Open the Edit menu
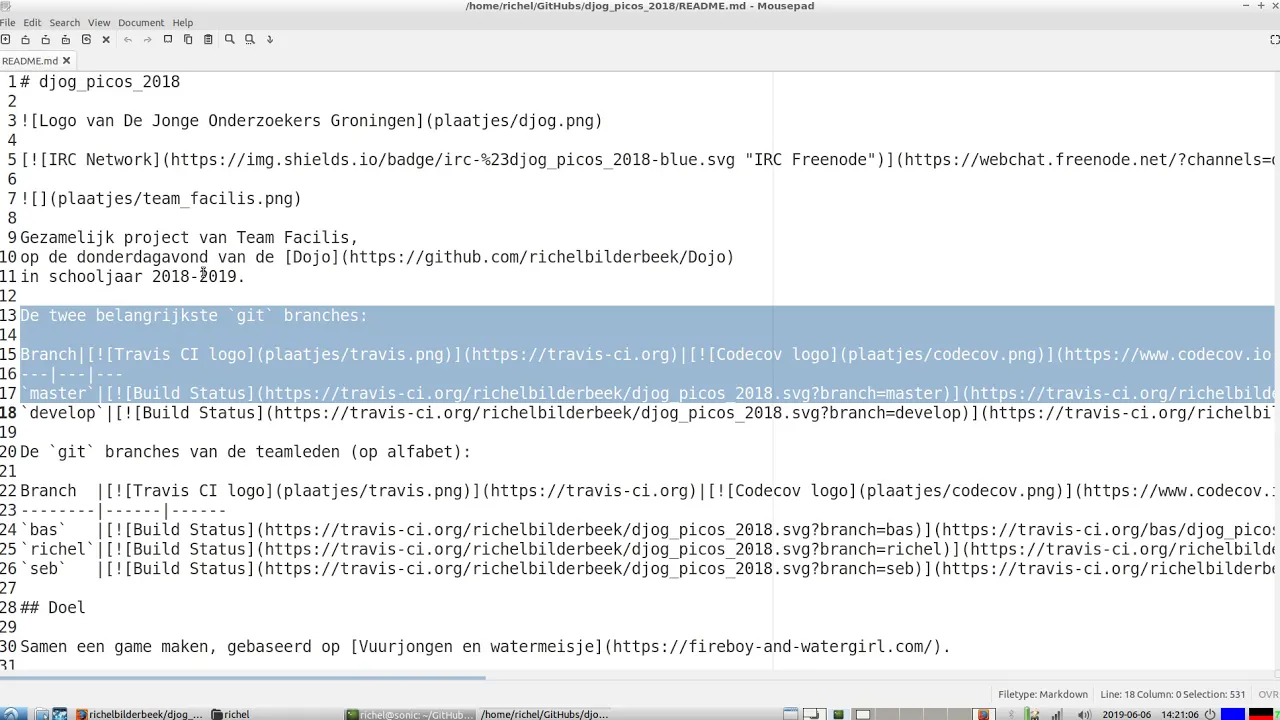 click(32, 22)
